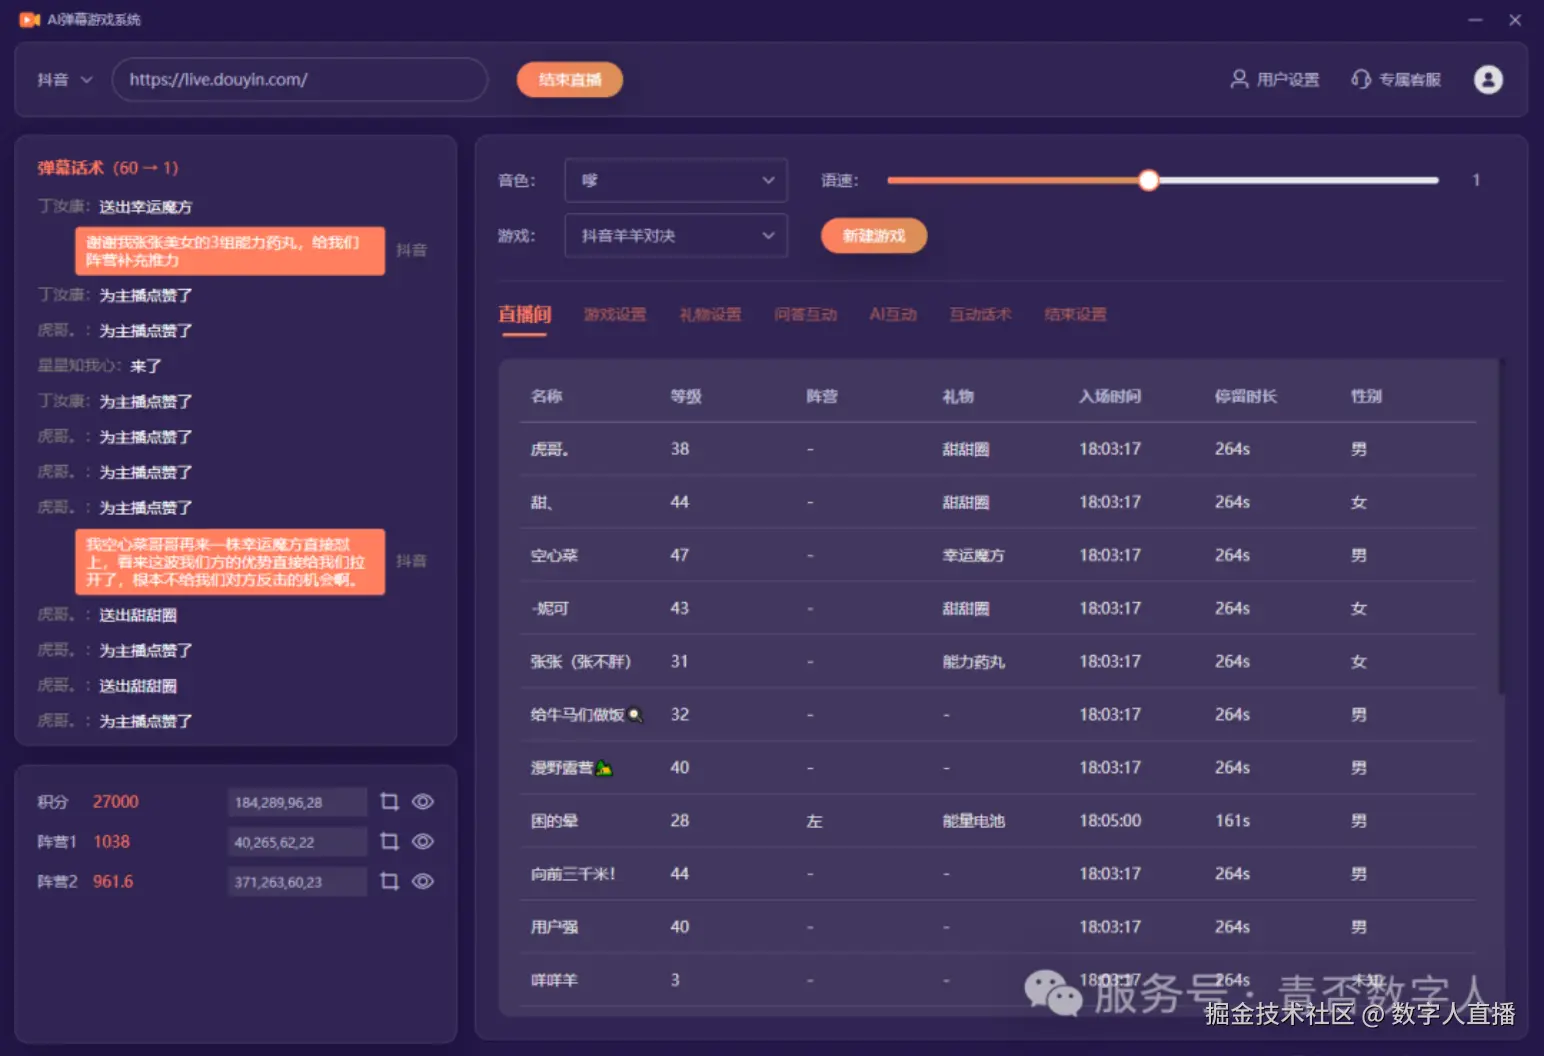Open 用户设置 link

pyautogui.click(x=1275, y=79)
